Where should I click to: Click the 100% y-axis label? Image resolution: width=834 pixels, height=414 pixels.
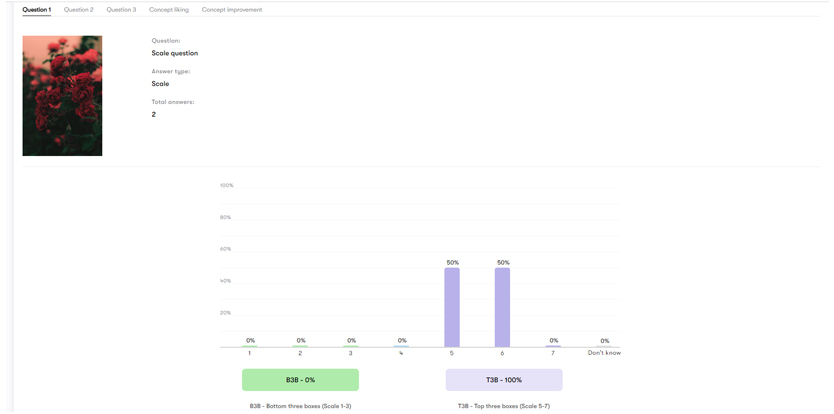[226, 185]
